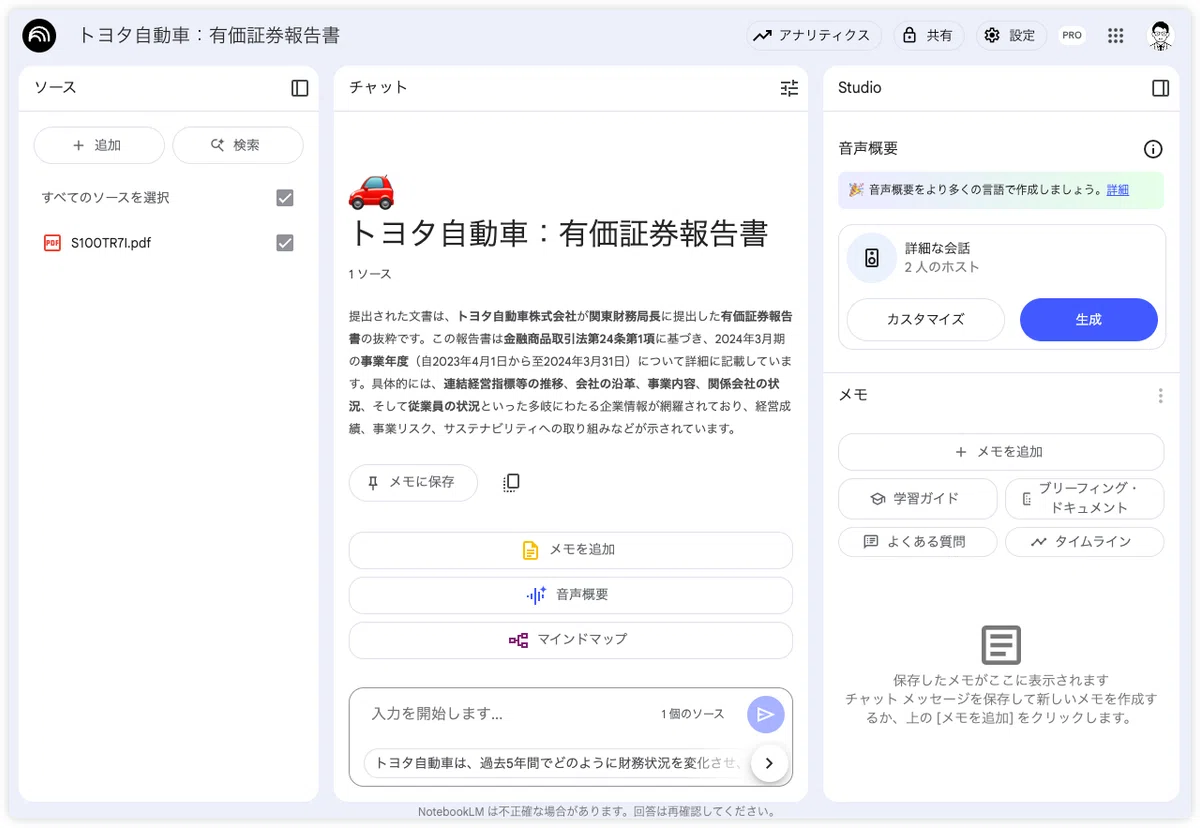Click the PRO badge
Viewport: 1200px width, 828px height.
tap(1072, 35)
